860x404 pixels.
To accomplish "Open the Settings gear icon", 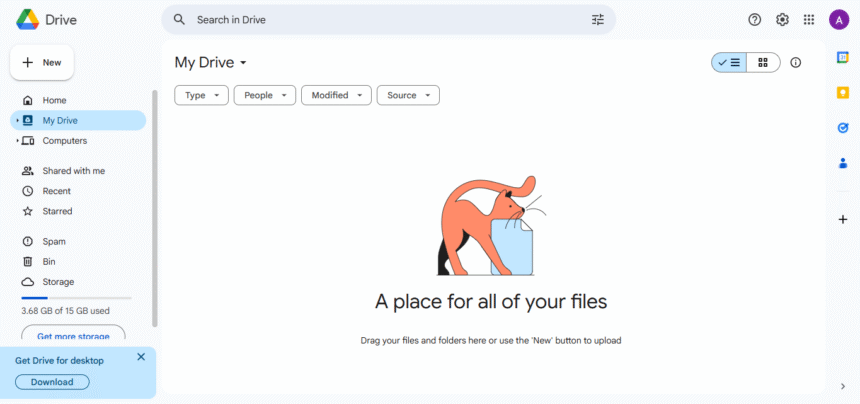I will 782,20.
